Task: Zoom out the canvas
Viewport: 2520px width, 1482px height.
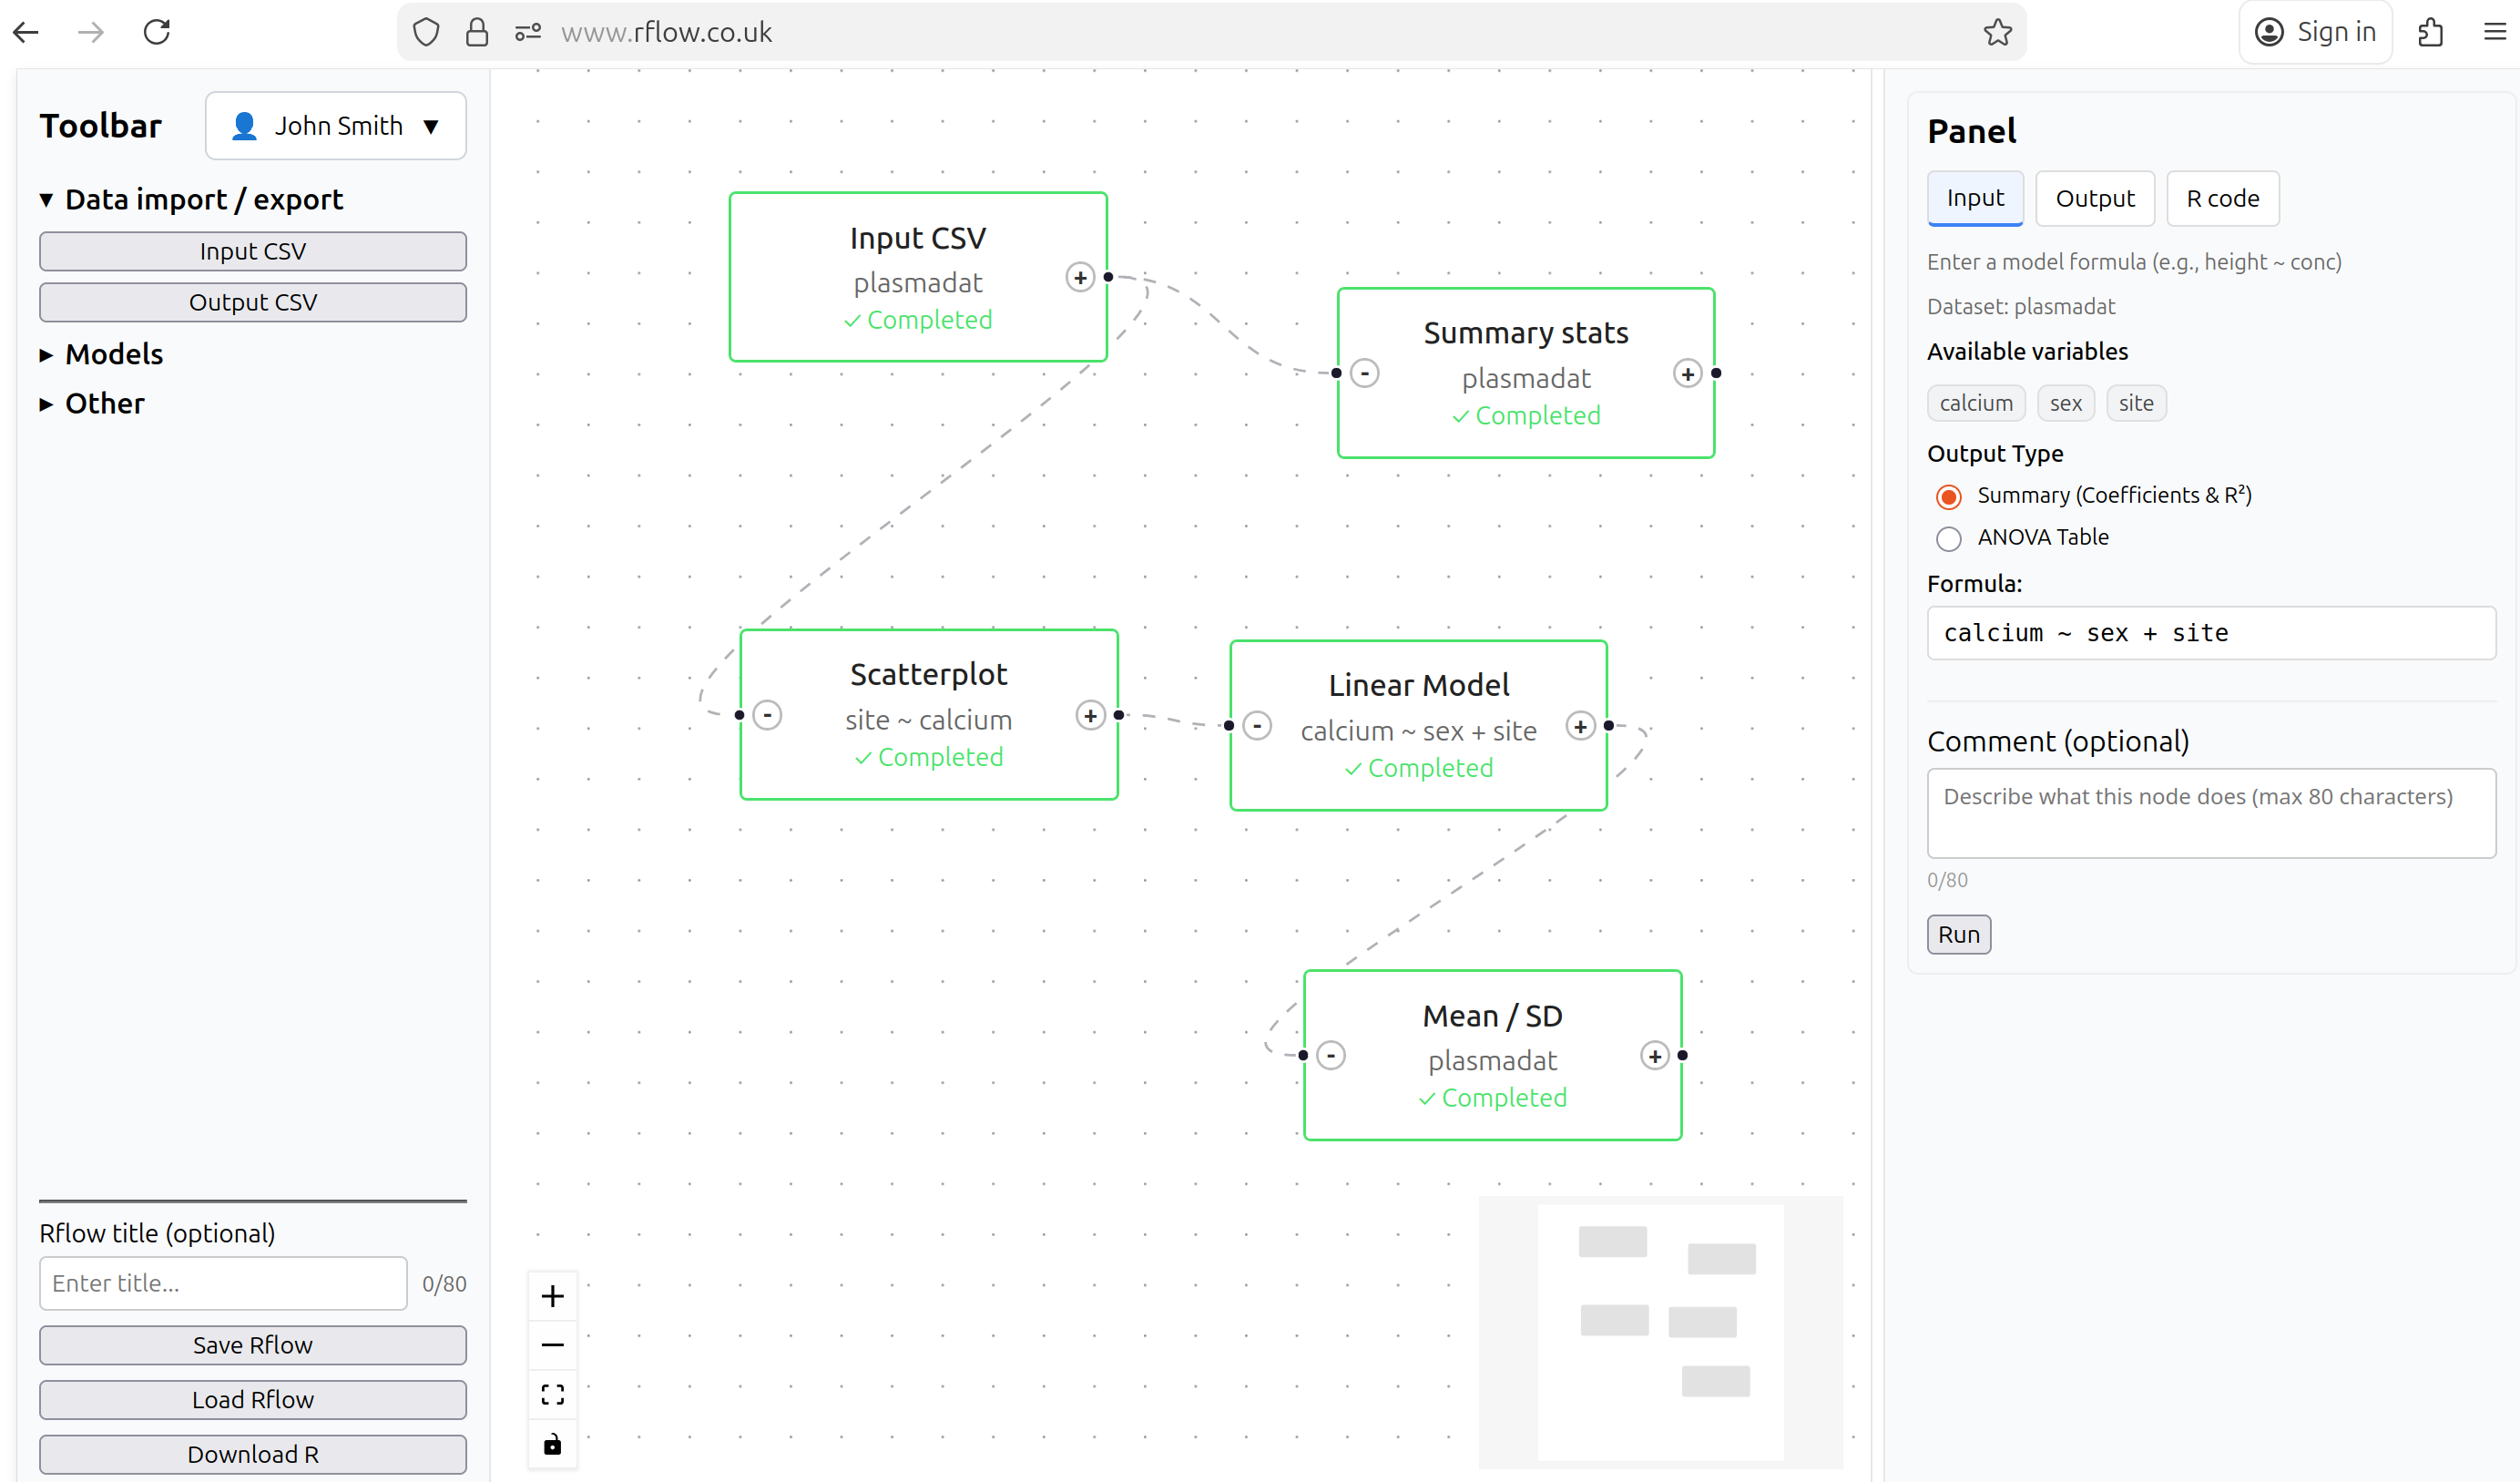Action: tap(552, 1345)
